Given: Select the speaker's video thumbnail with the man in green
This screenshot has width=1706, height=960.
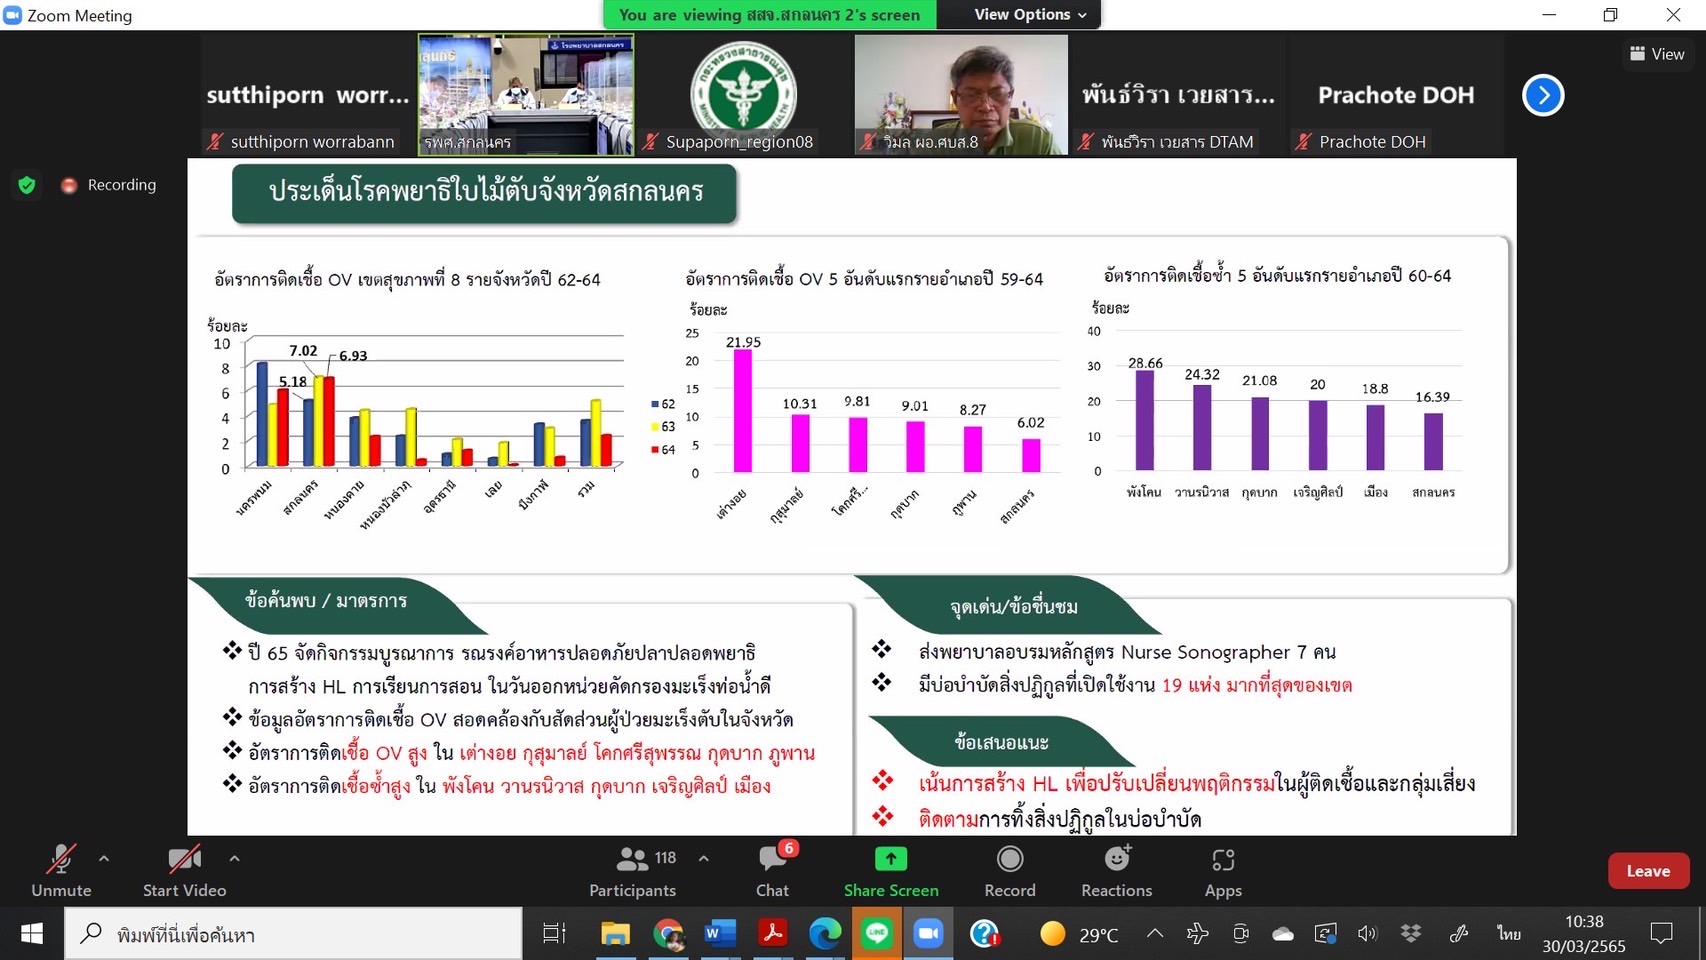Looking at the screenshot, I should 960,94.
